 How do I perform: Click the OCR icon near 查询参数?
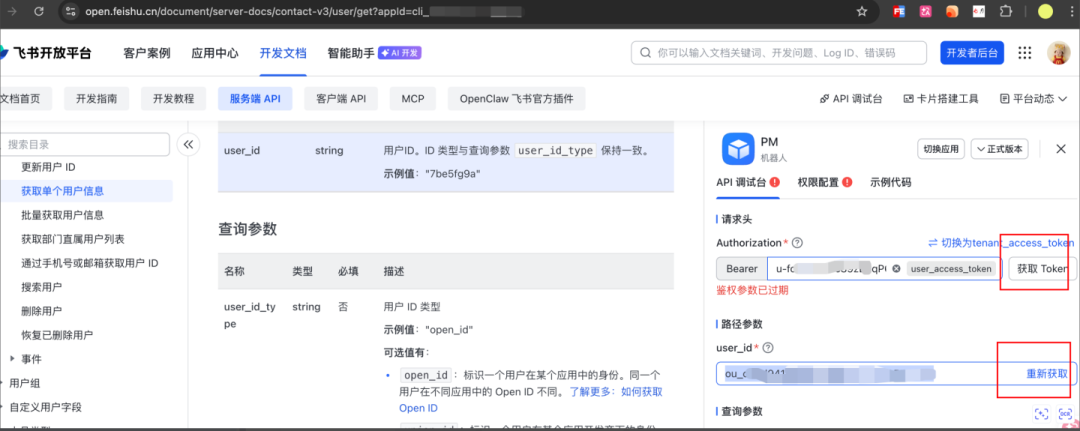tap(1066, 414)
